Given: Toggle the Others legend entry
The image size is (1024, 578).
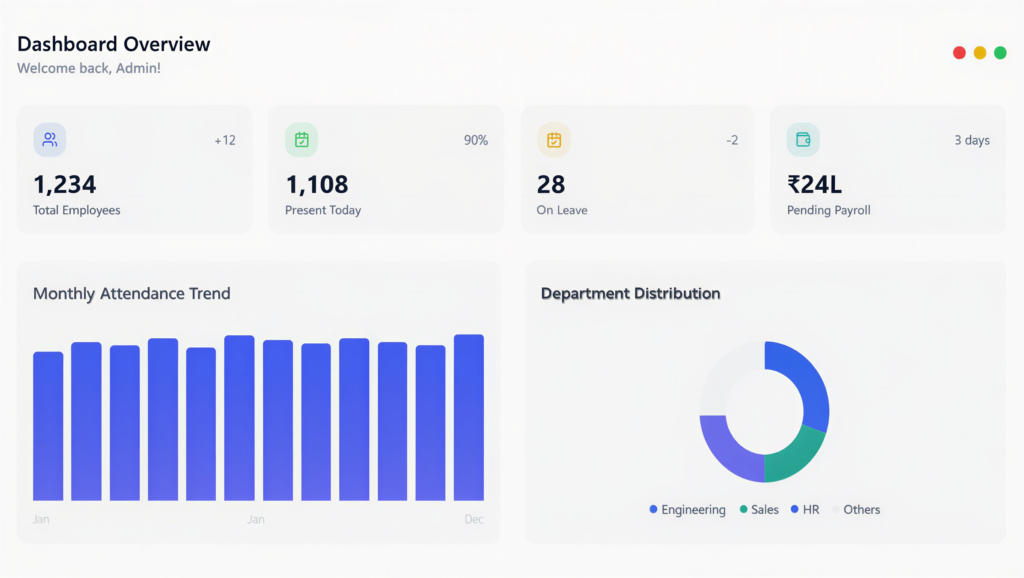Looking at the screenshot, I should click(x=855, y=510).
